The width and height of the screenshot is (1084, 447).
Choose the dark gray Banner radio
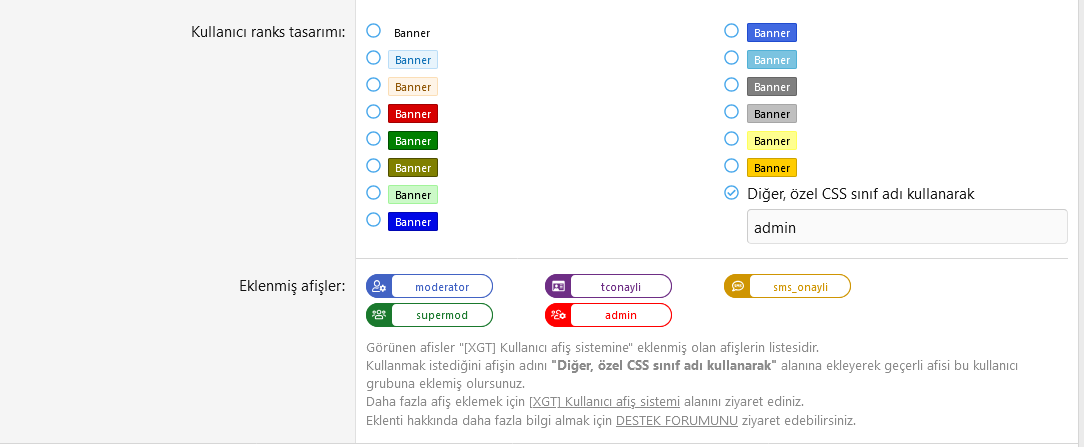[x=731, y=85]
